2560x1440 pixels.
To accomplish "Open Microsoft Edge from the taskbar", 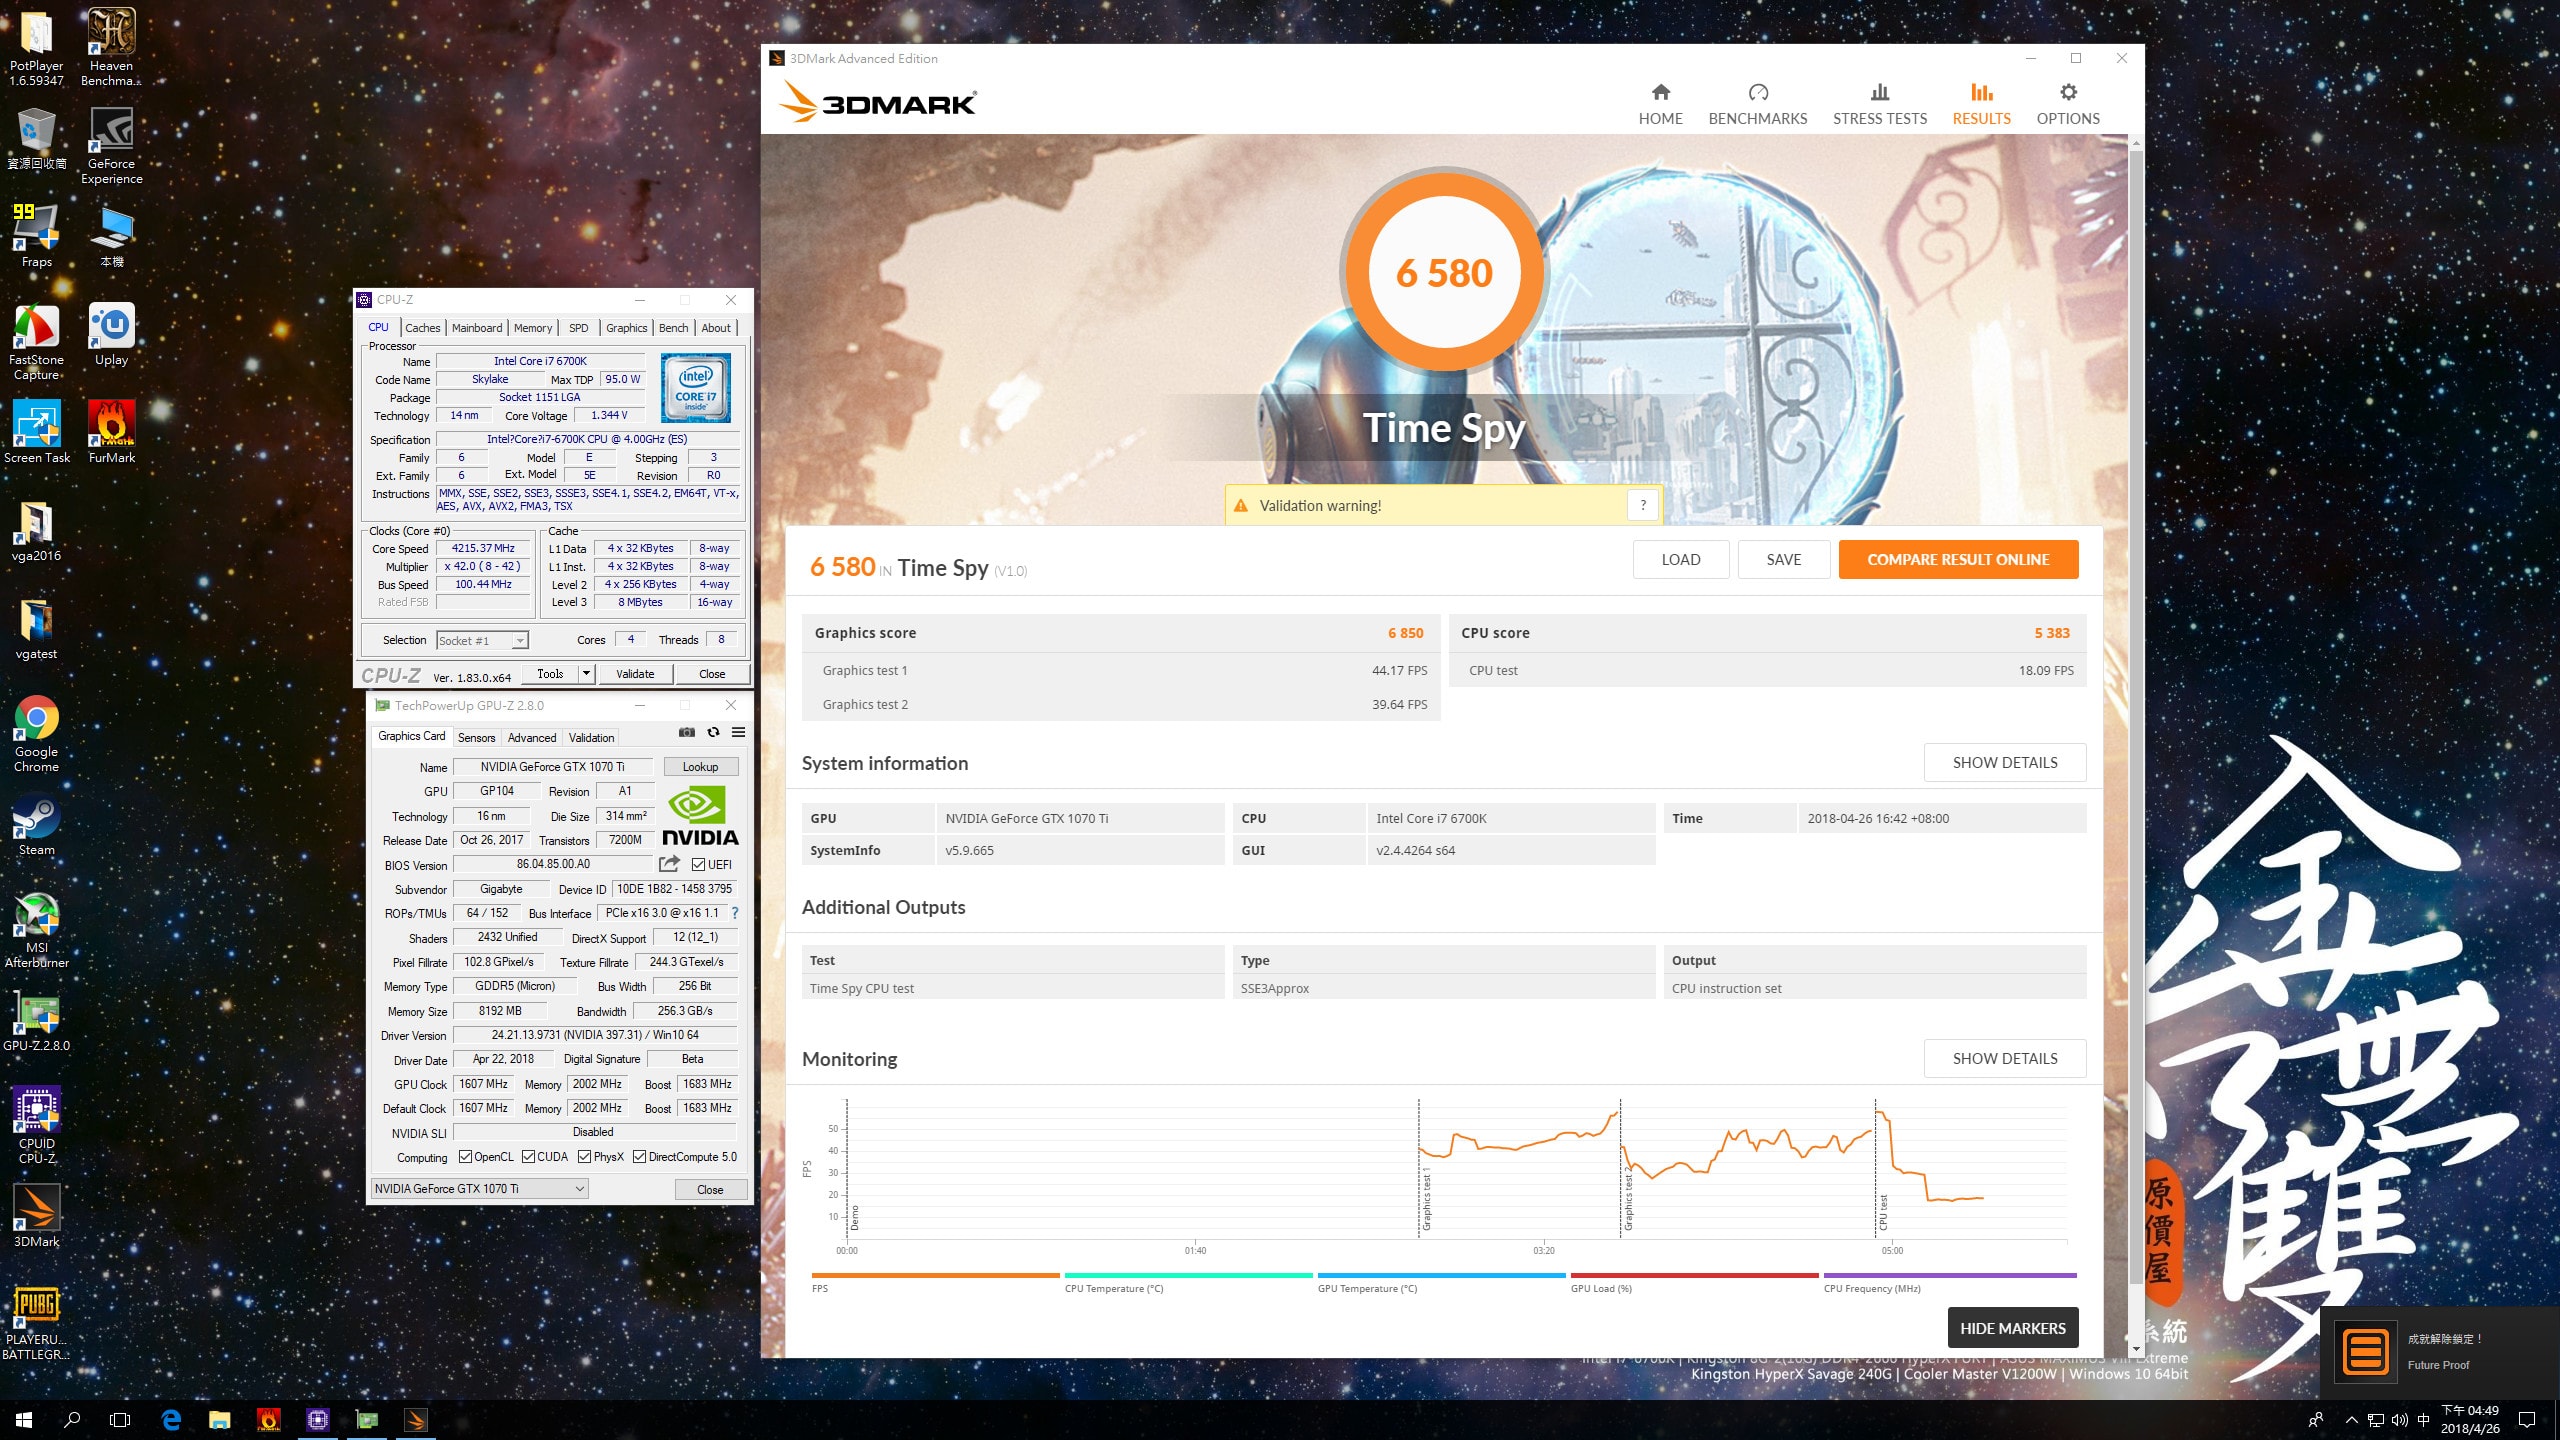I will coord(171,1419).
